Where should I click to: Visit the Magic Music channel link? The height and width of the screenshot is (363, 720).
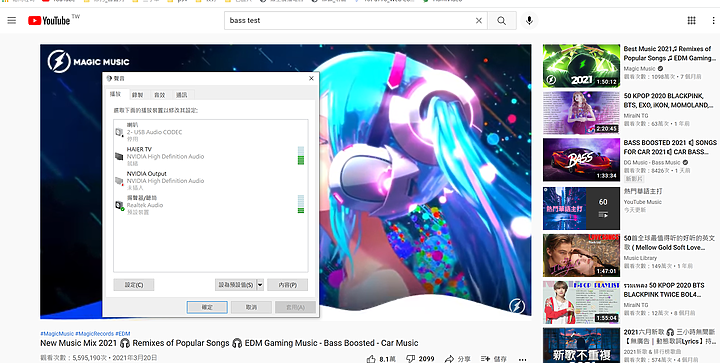pyautogui.click(x=639, y=68)
